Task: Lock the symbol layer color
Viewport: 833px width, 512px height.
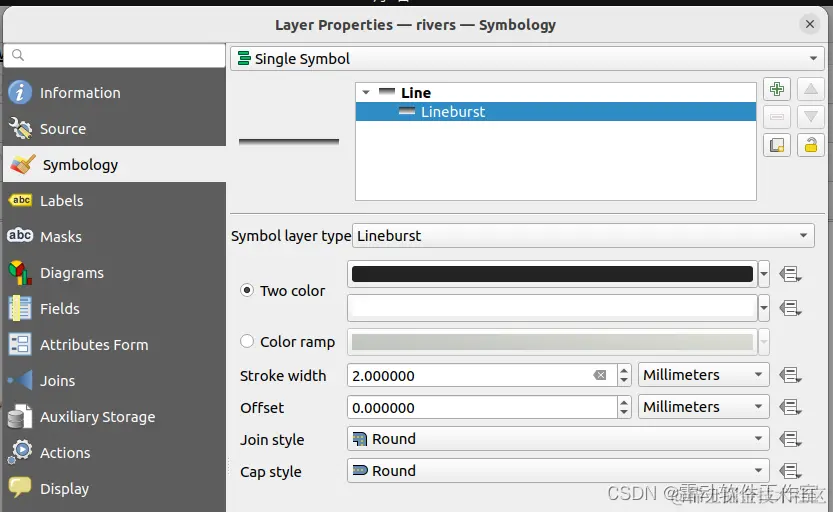Action: pyautogui.click(x=811, y=145)
